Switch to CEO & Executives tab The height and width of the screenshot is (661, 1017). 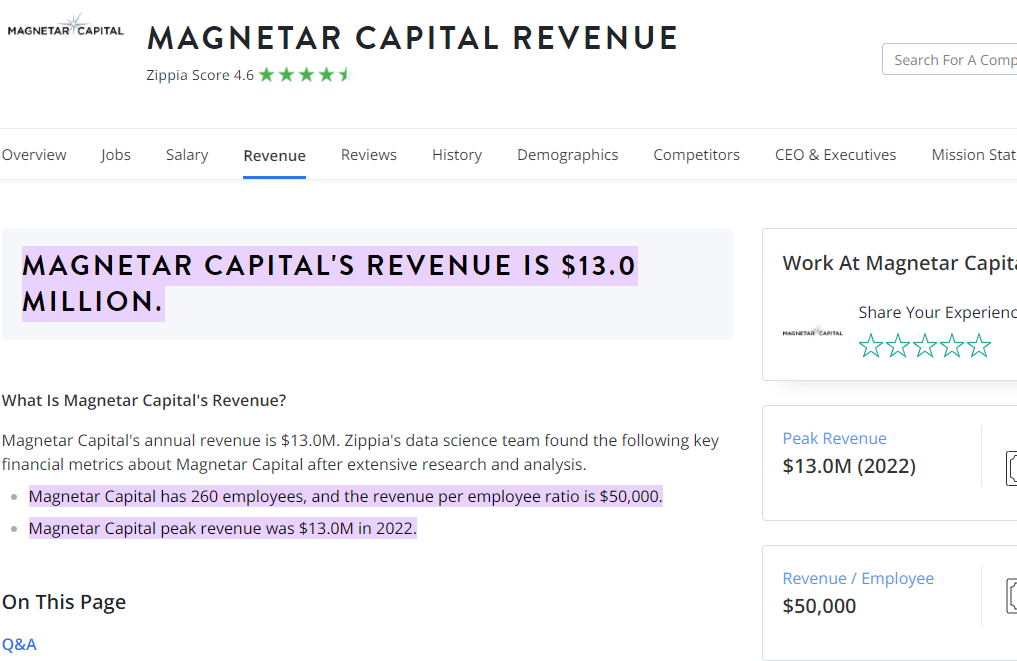click(835, 155)
